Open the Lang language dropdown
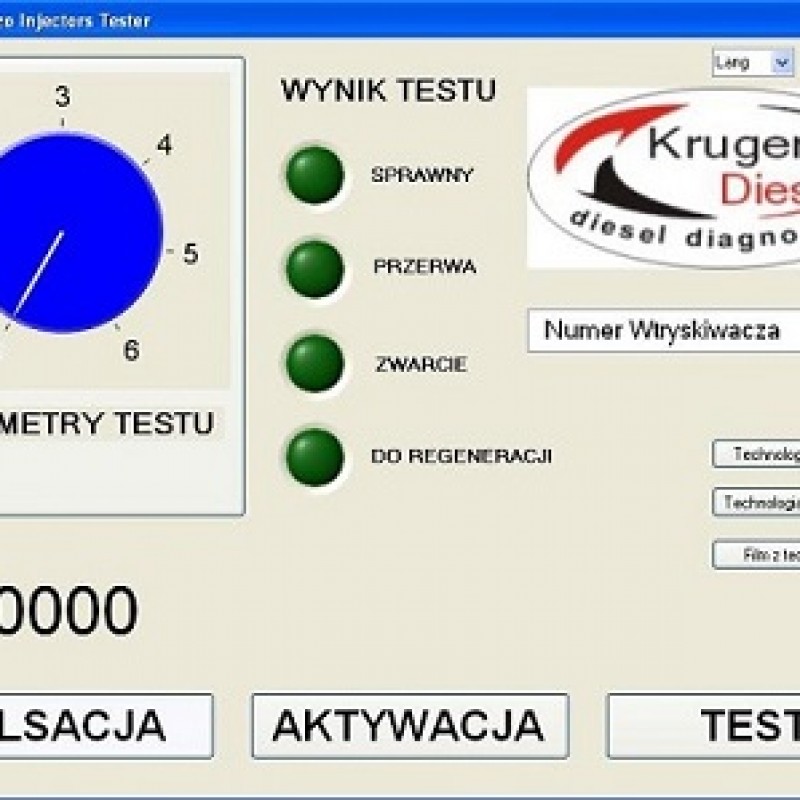800x800 pixels. click(x=754, y=63)
